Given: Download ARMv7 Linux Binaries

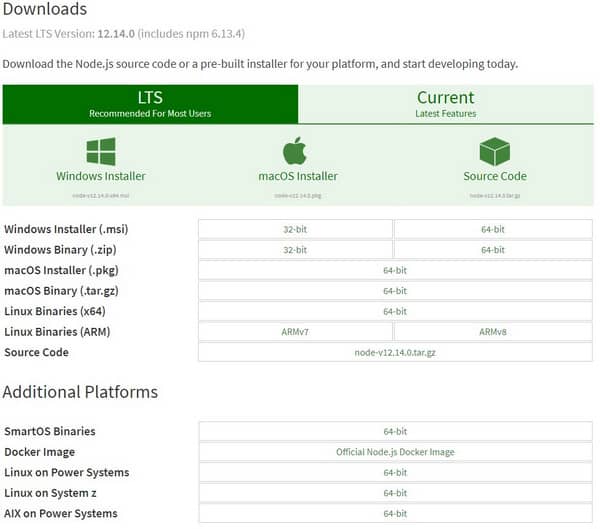Looking at the screenshot, I should point(295,332).
